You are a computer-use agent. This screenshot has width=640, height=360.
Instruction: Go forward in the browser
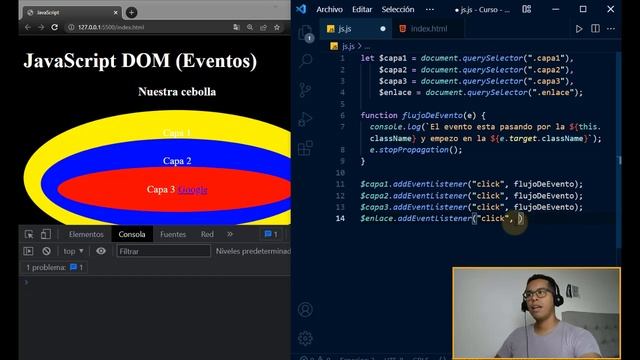(x=41, y=27)
